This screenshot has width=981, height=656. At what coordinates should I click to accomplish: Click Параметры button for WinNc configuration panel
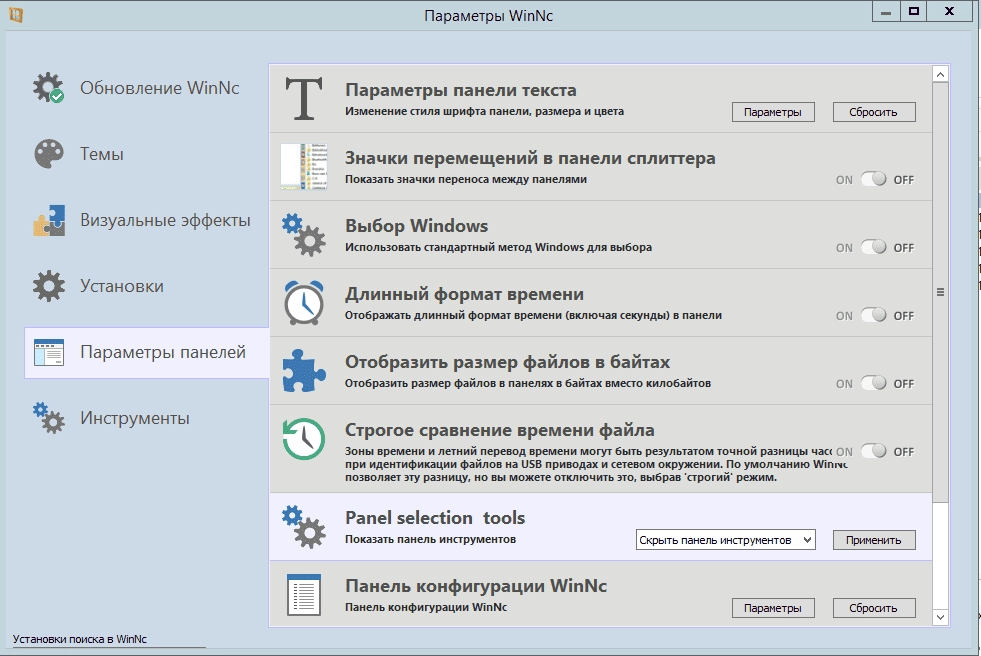[x=773, y=608]
